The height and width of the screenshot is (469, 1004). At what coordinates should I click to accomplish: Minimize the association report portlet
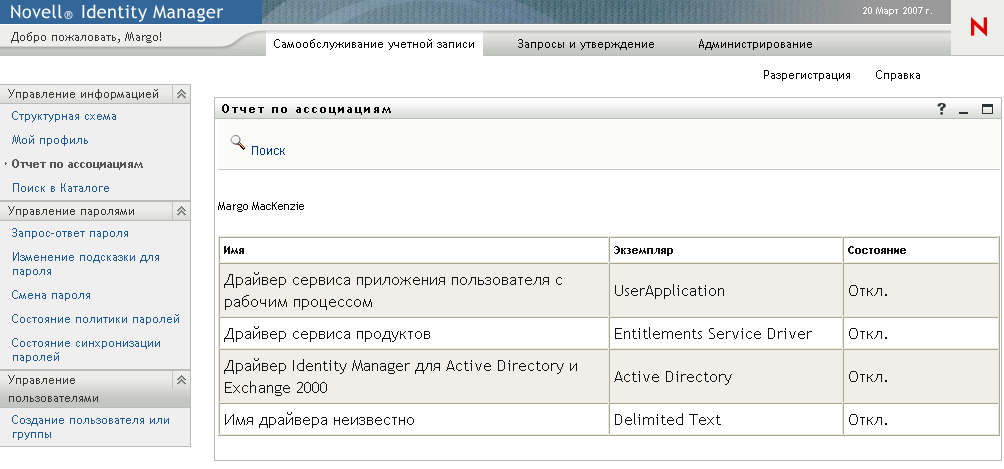[x=964, y=110]
